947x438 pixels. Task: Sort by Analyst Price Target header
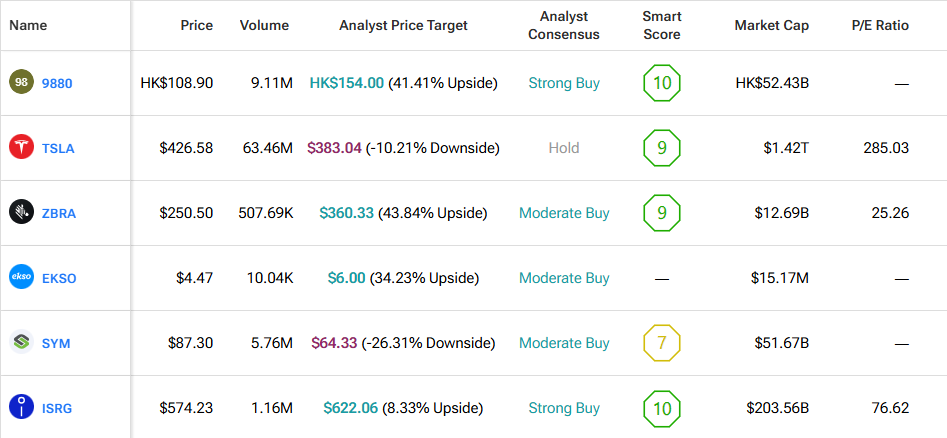403,25
